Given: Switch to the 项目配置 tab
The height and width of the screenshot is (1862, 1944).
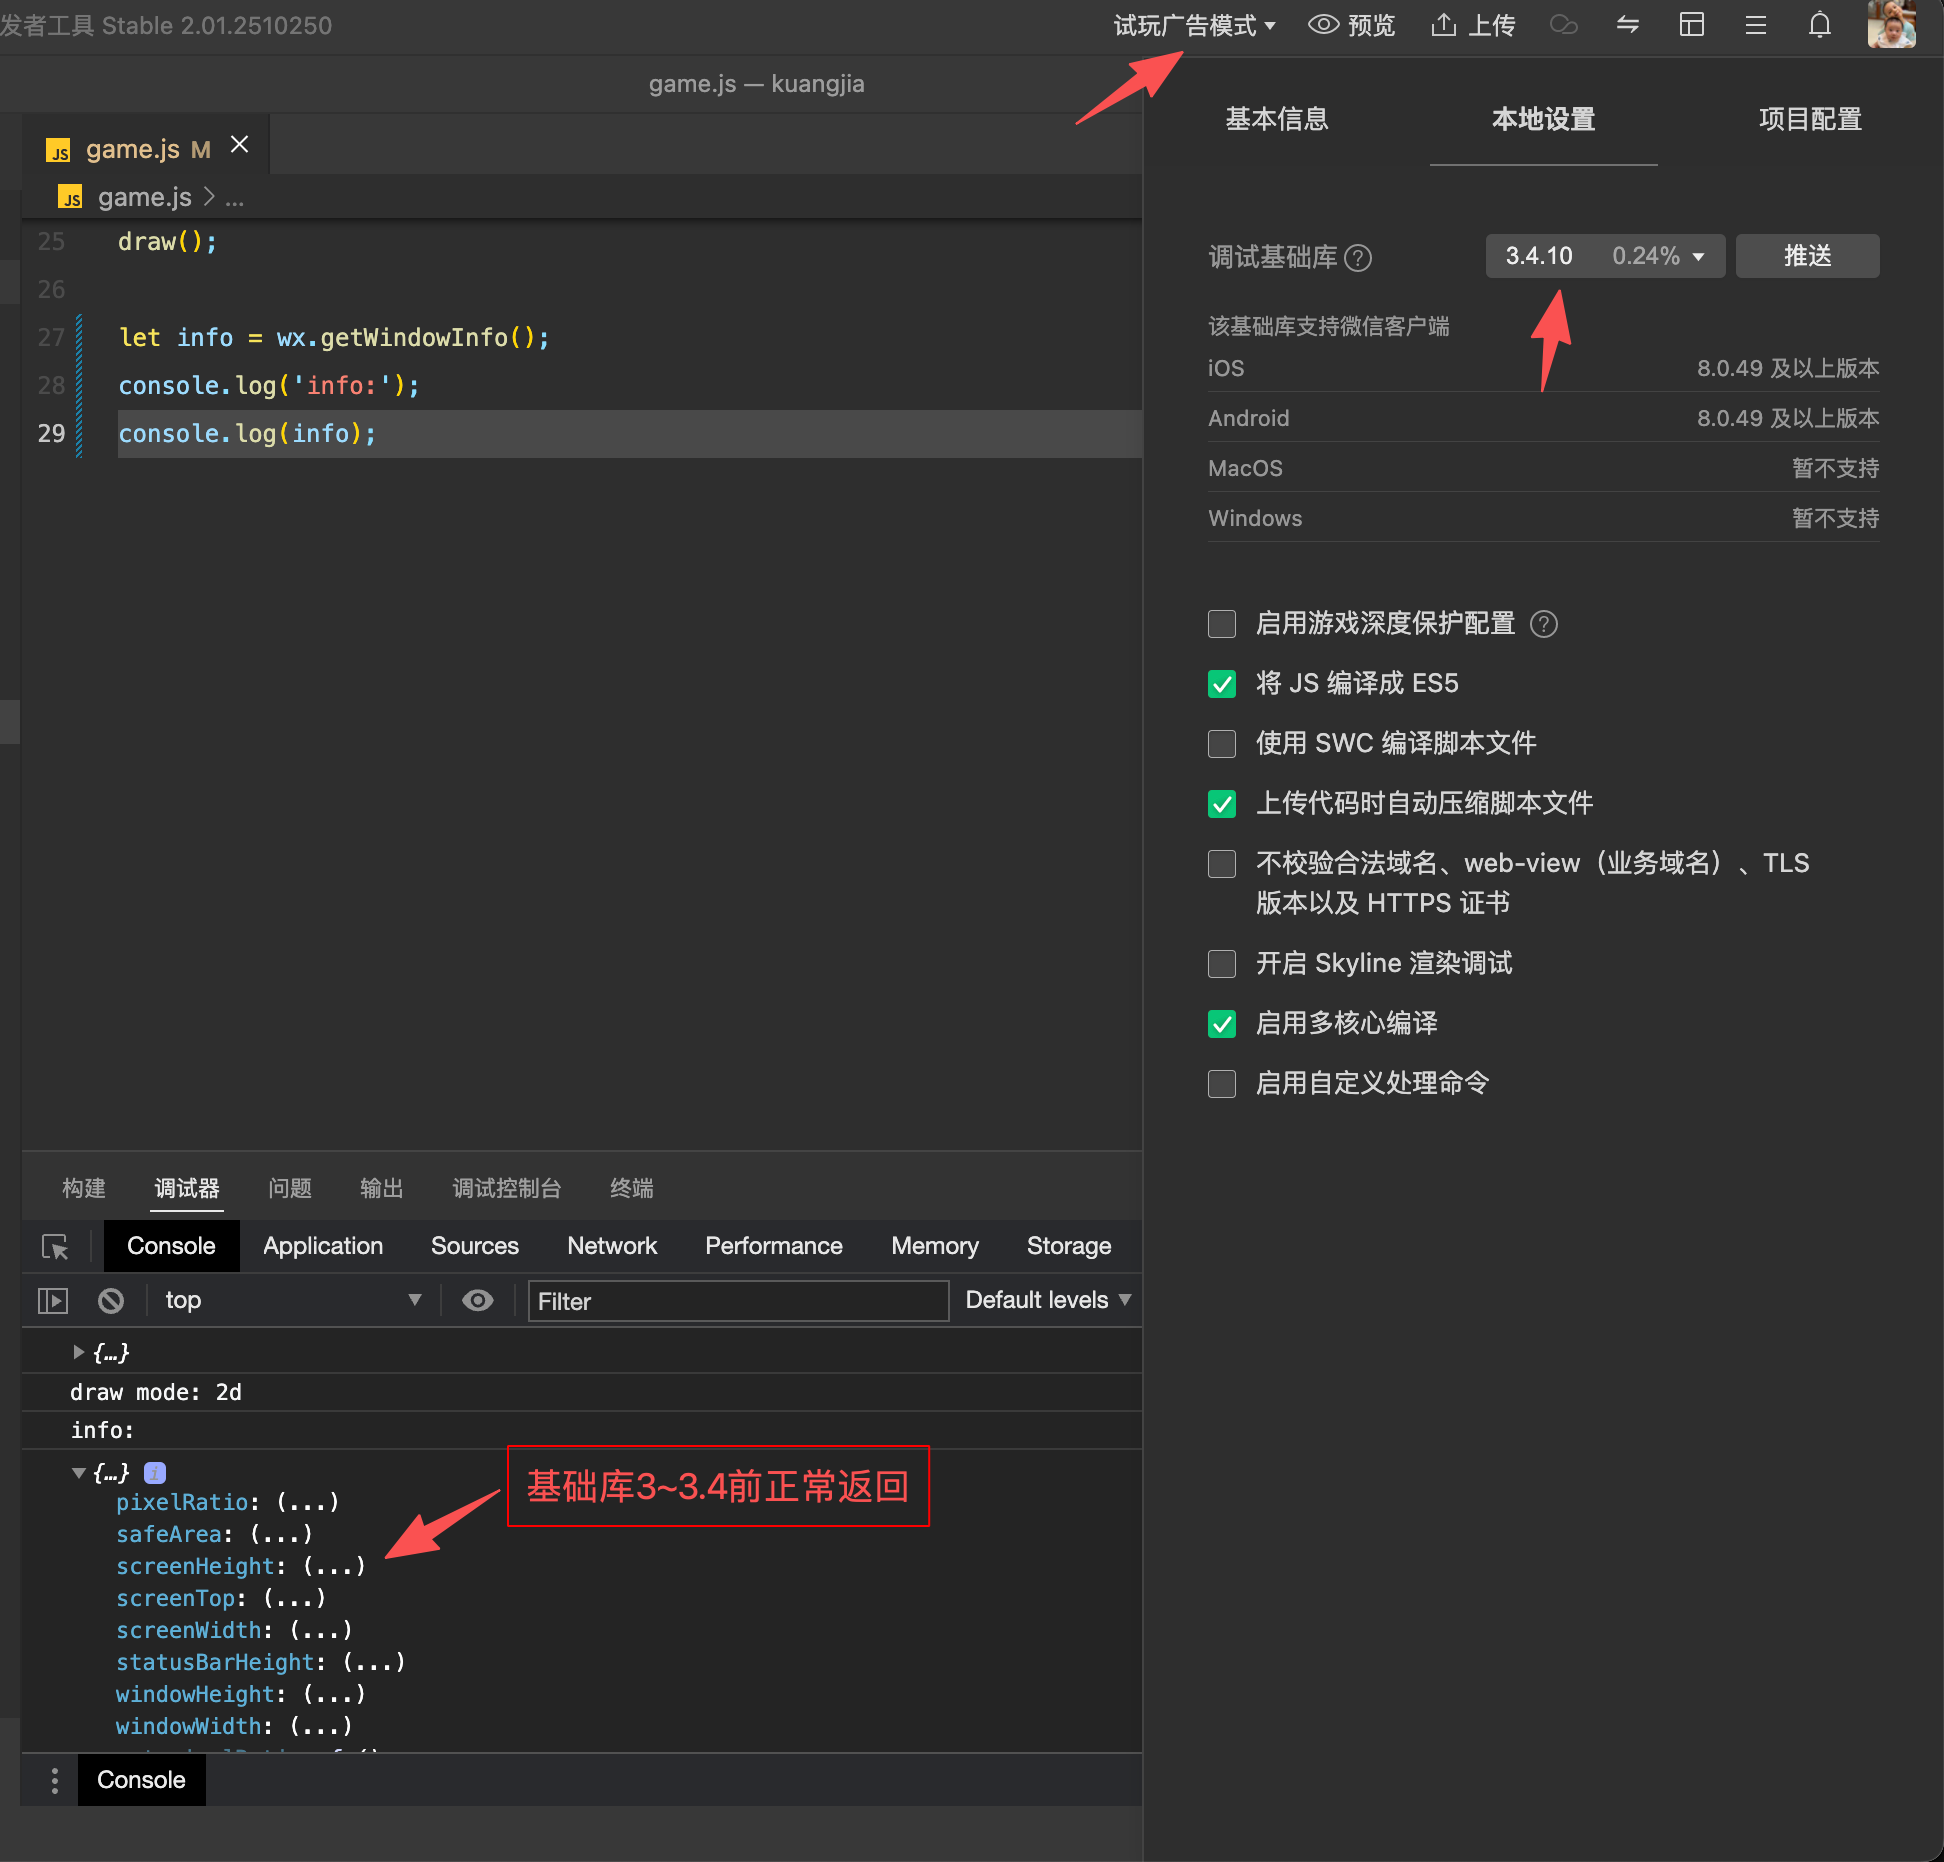Looking at the screenshot, I should 1809,120.
